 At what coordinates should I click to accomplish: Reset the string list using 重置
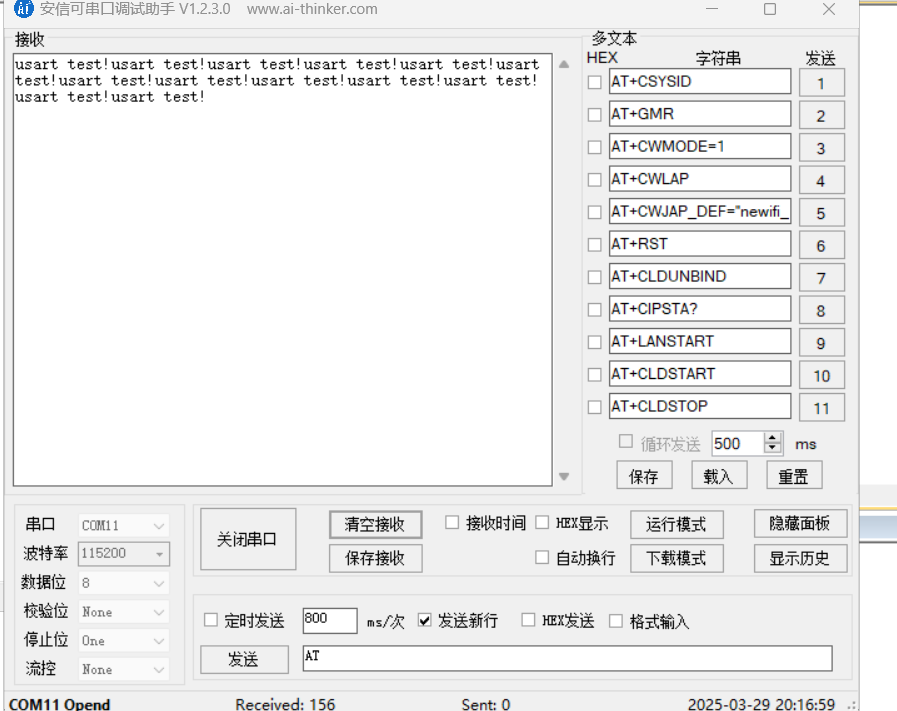pyautogui.click(x=793, y=475)
